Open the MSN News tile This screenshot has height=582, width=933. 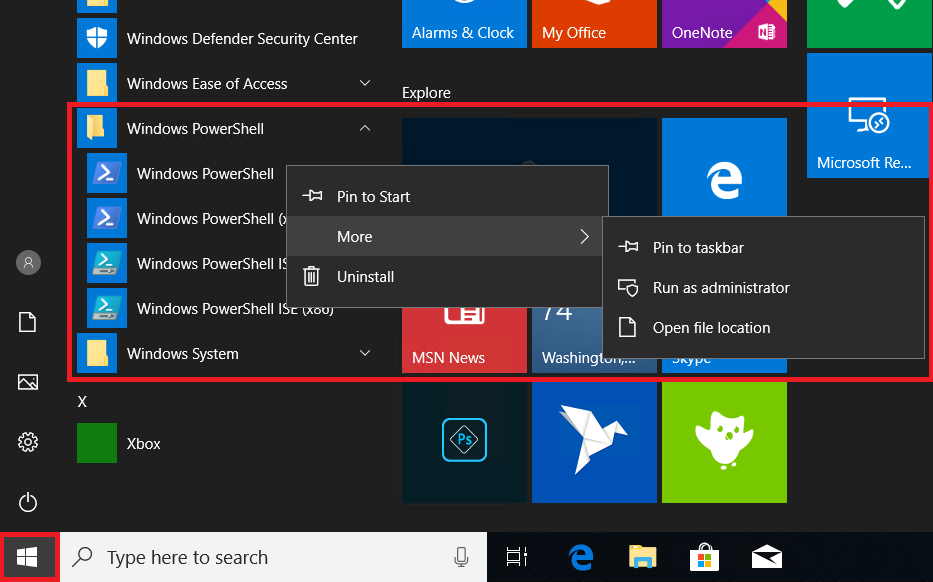click(x=464, y=340)
